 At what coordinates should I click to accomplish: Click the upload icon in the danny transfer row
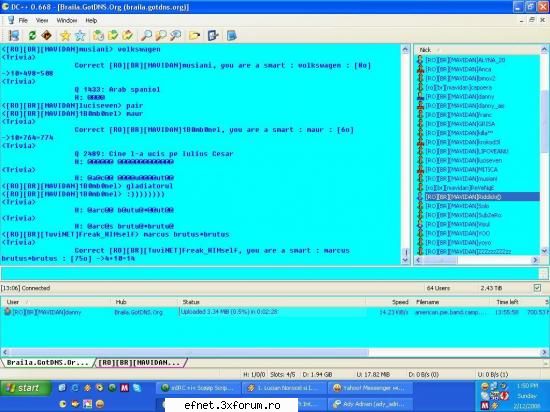7,311
